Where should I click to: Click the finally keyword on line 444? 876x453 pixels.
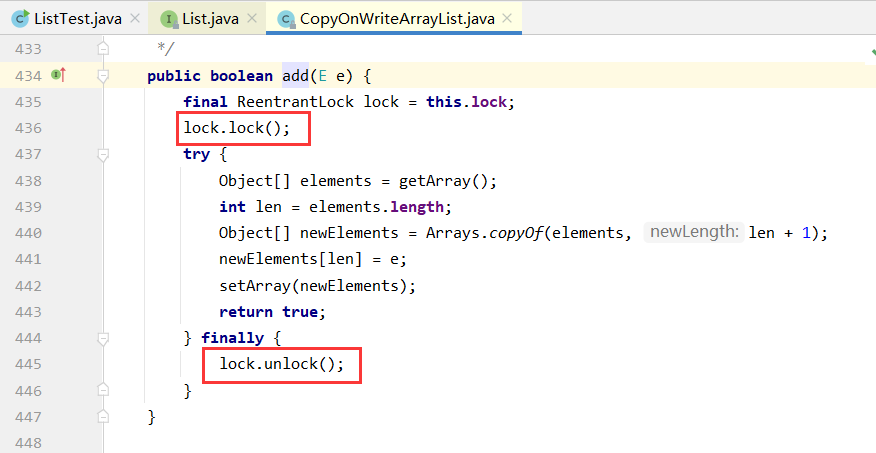click(232, 338)
